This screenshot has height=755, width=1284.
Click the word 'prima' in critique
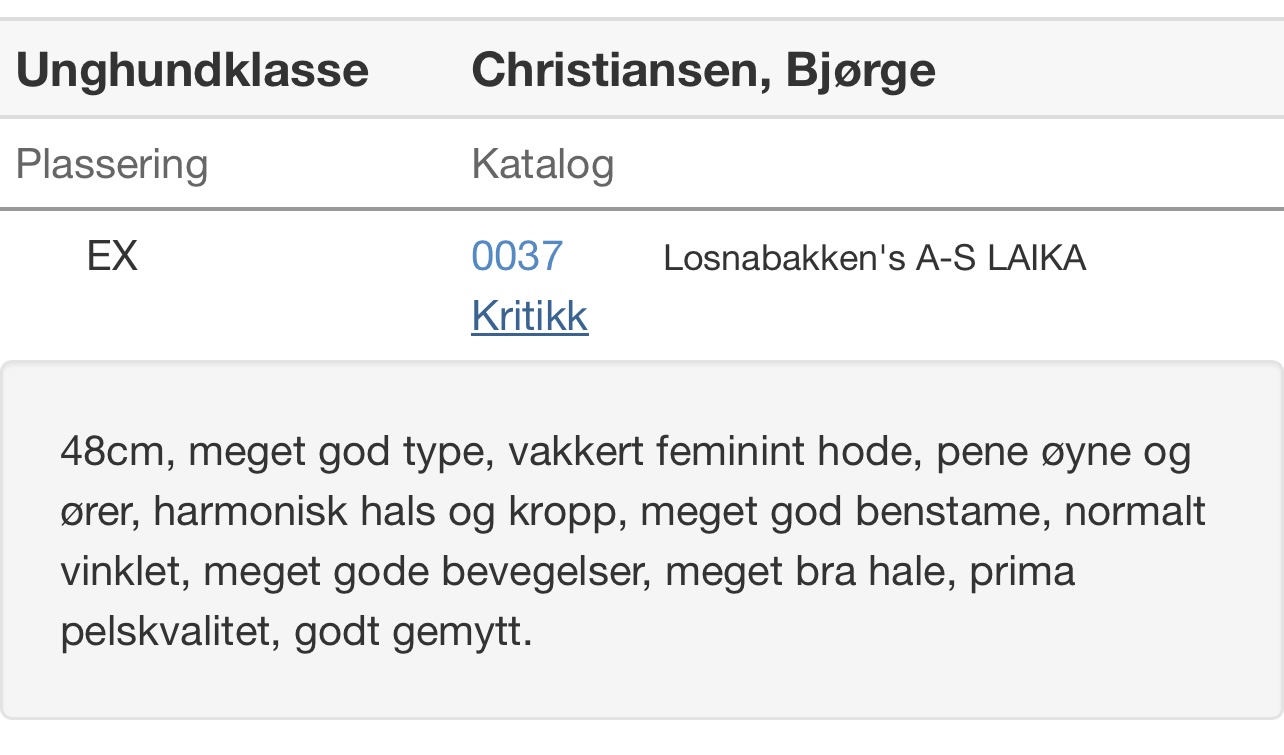point(1021,572)
